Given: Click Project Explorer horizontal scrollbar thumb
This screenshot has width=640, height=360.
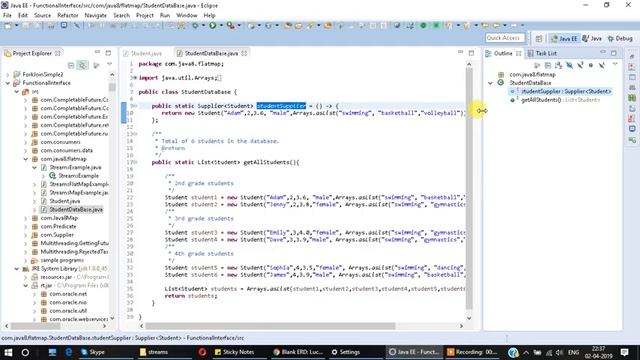Looking at the screenshot, I should tap(36, 326).
